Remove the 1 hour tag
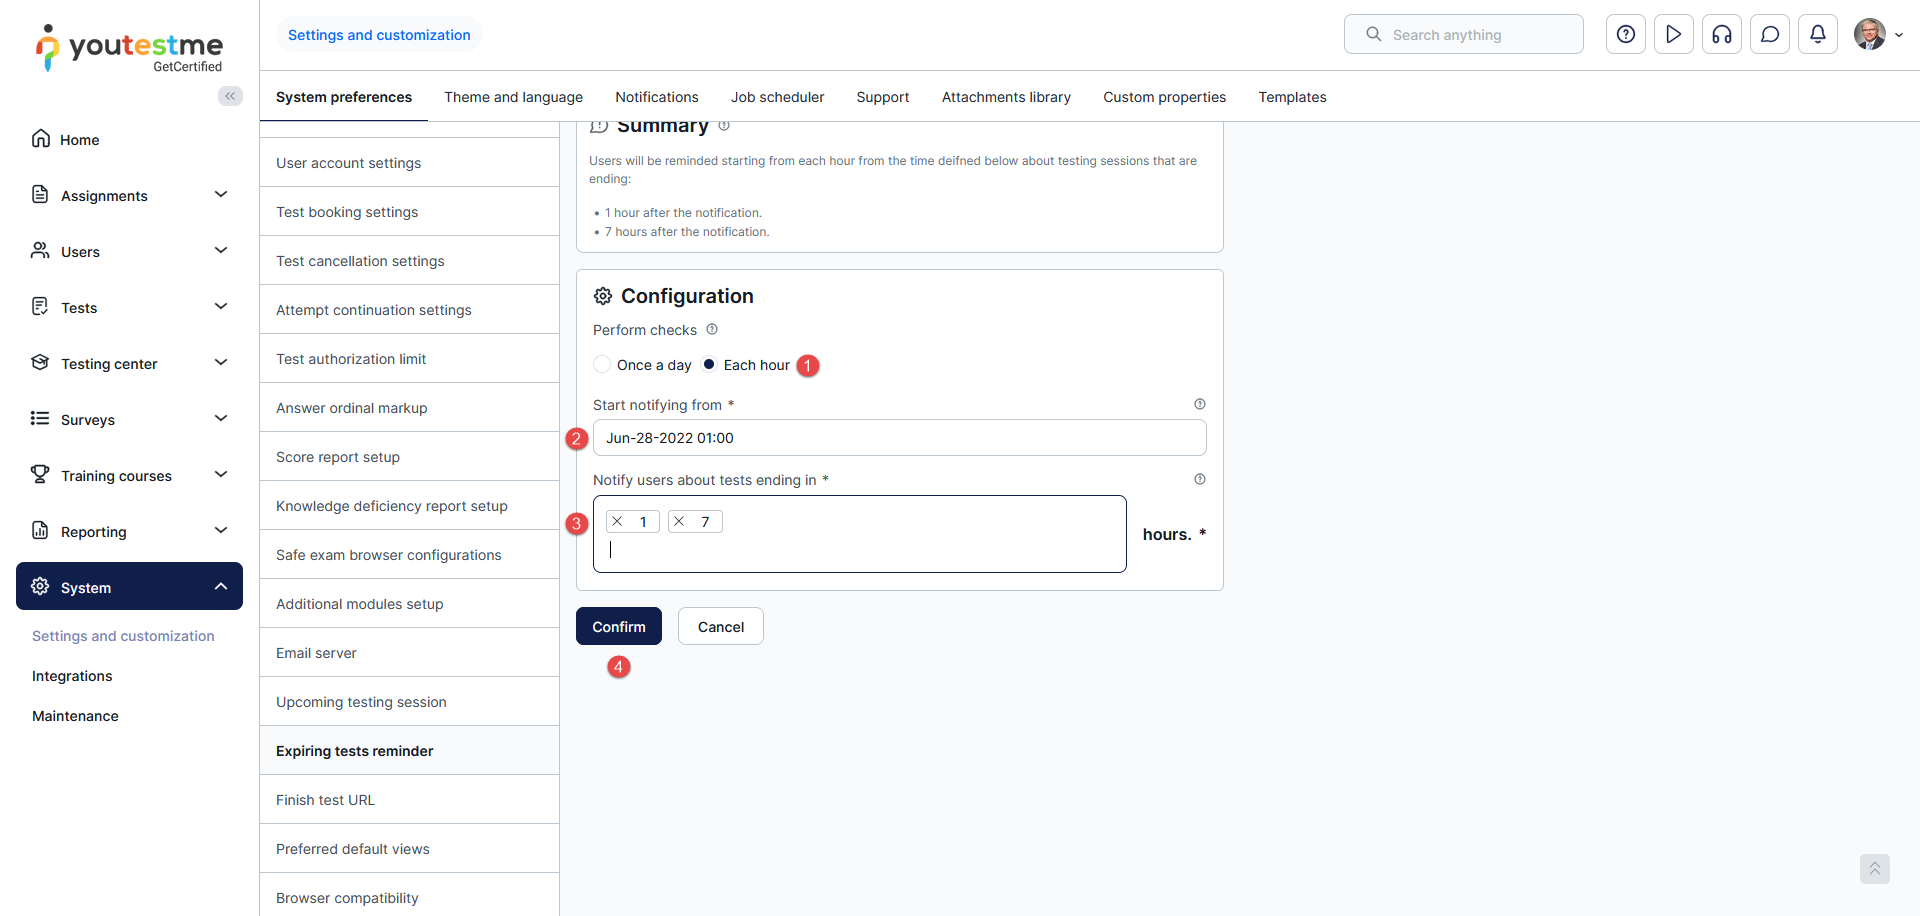 tap(618, 522)
